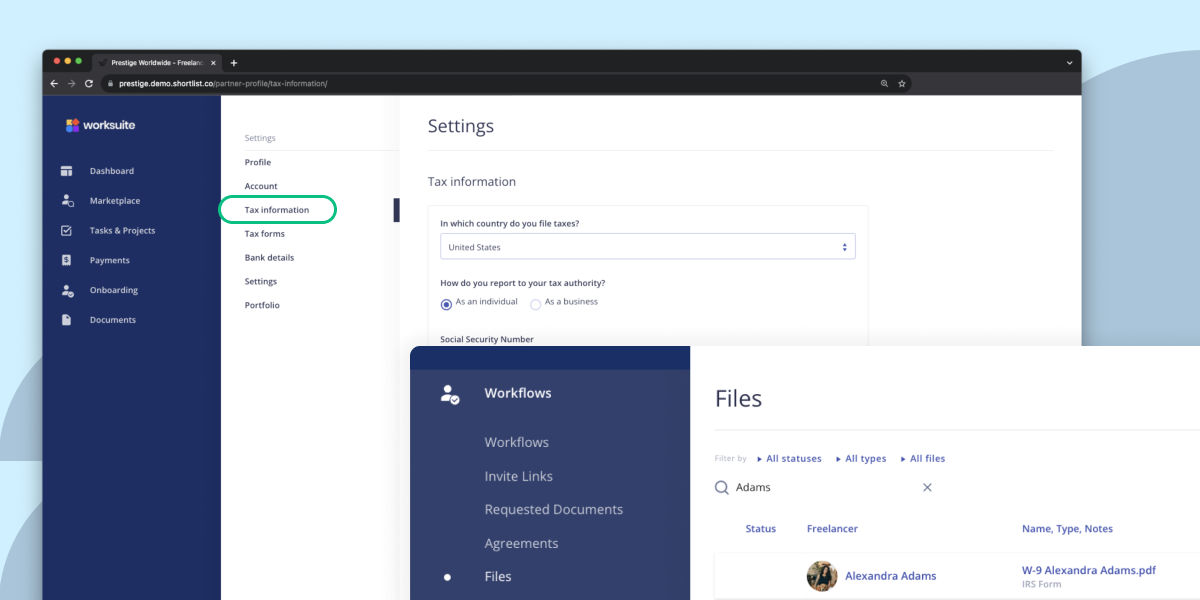
Task: Select the 'As an individual' radio button
Action: point(447,304)
